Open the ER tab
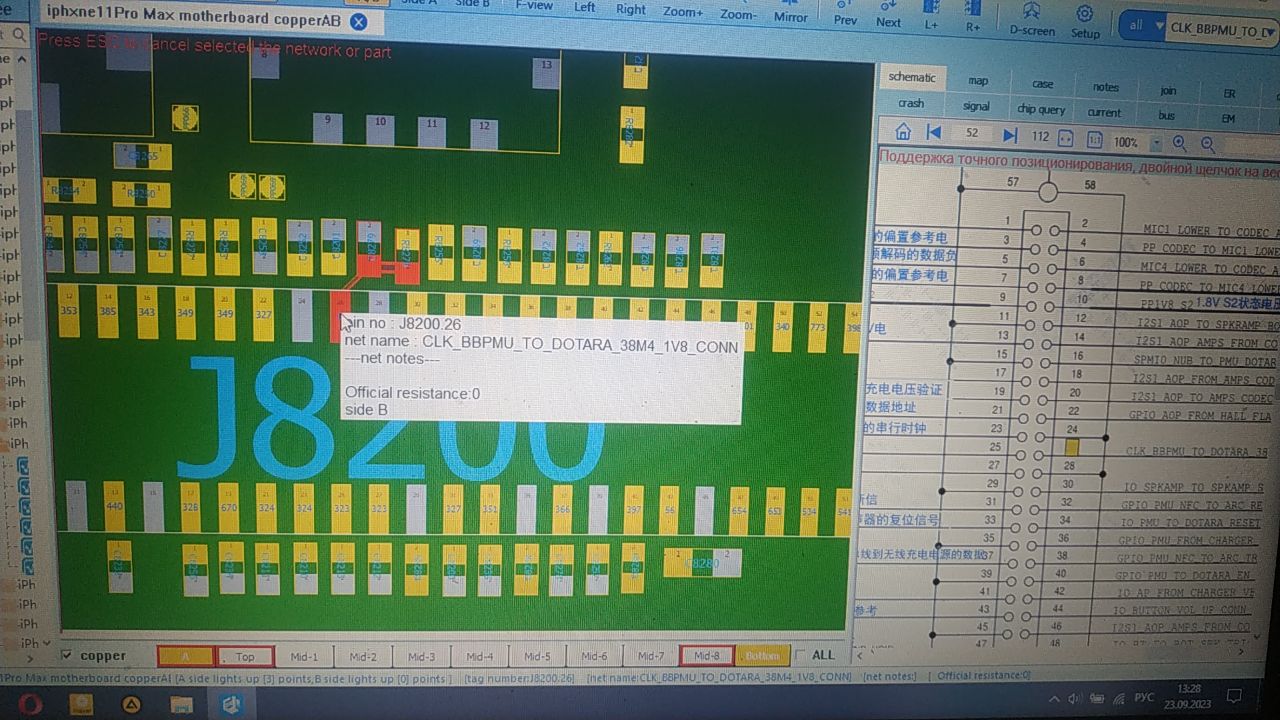Viewport: 1280px width, 720px height. click(x=1229, y=93)
